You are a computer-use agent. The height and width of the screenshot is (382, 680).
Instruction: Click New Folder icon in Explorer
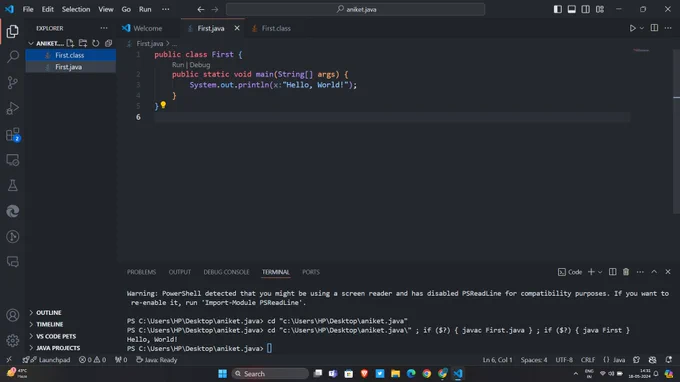point(83,43)
